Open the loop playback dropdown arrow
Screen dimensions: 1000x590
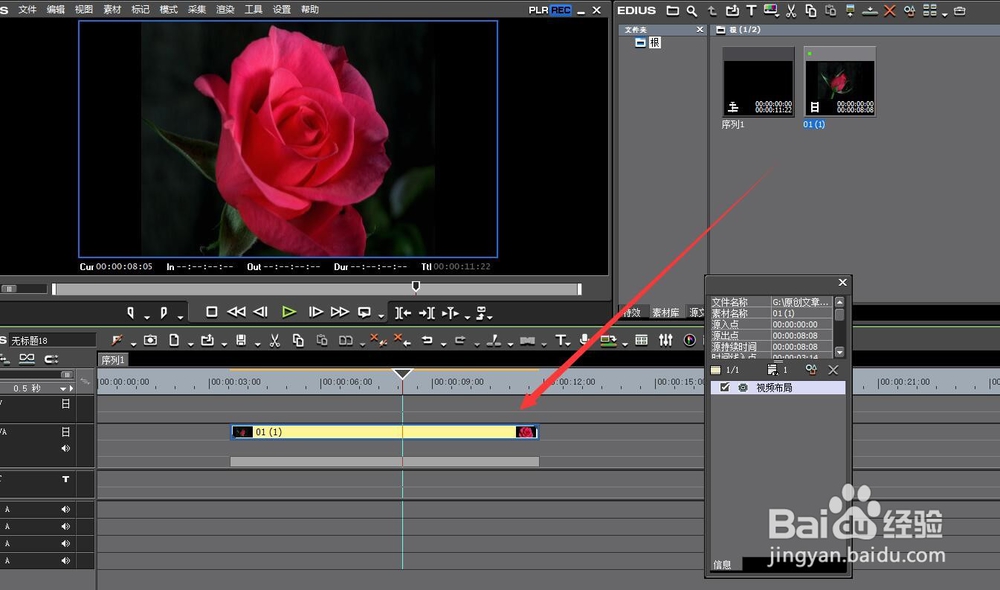[x=381, y=316]
